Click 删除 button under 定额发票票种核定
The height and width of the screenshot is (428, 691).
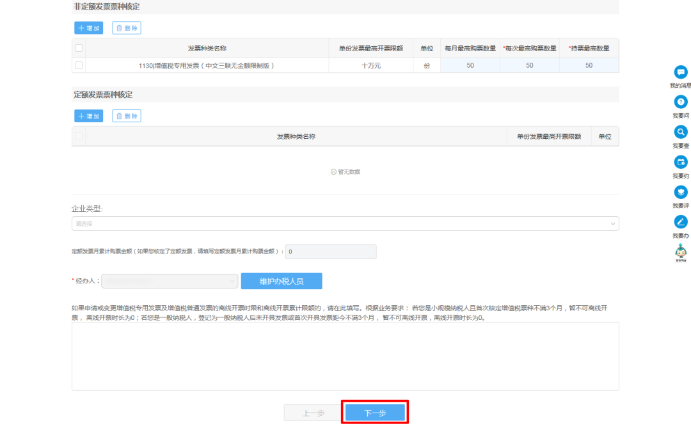point(126,116)
